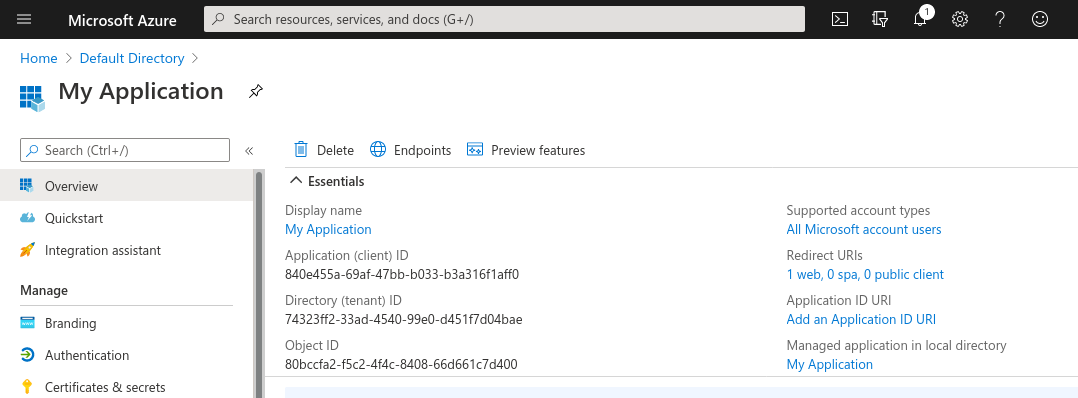Click the Certificates & secrets key icon
This screenshot has height=398, width=1078.
27,387
